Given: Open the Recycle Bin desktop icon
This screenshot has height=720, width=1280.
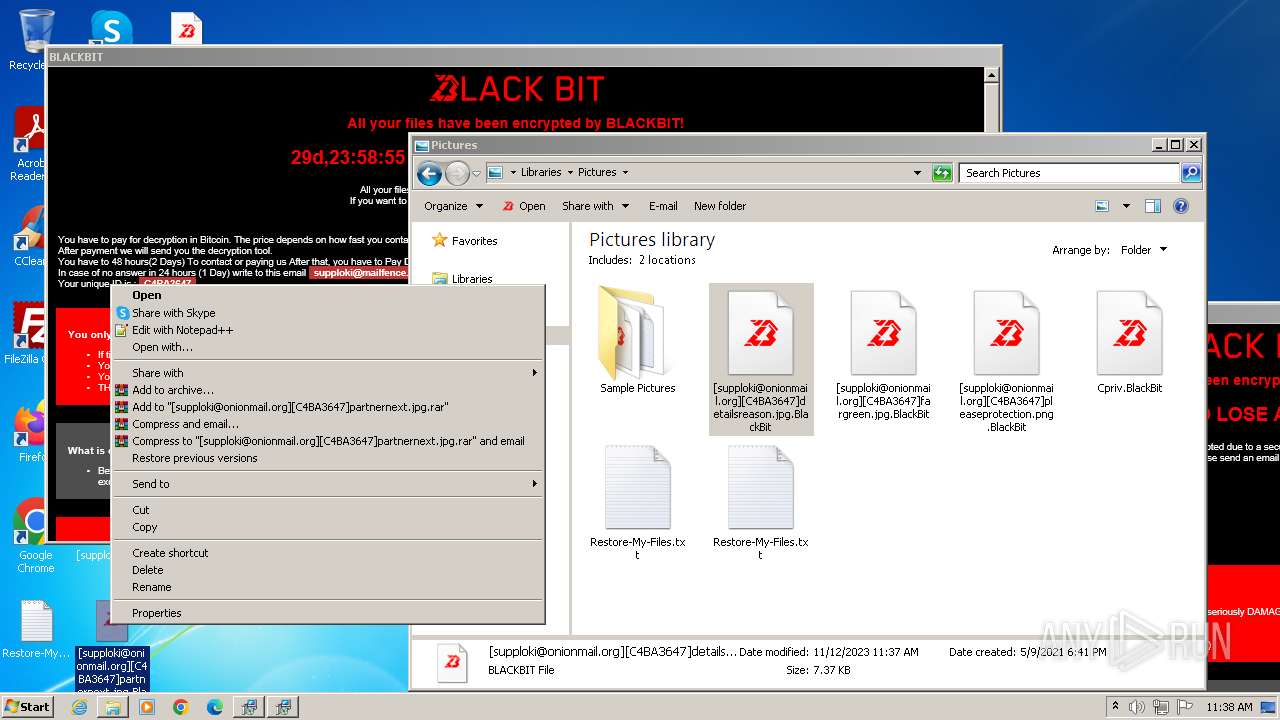Looking at the screenshot, I should click(36, 40).
